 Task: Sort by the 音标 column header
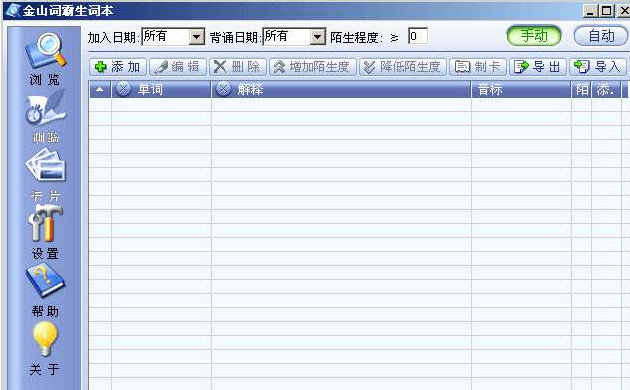[x=521, y=89]
